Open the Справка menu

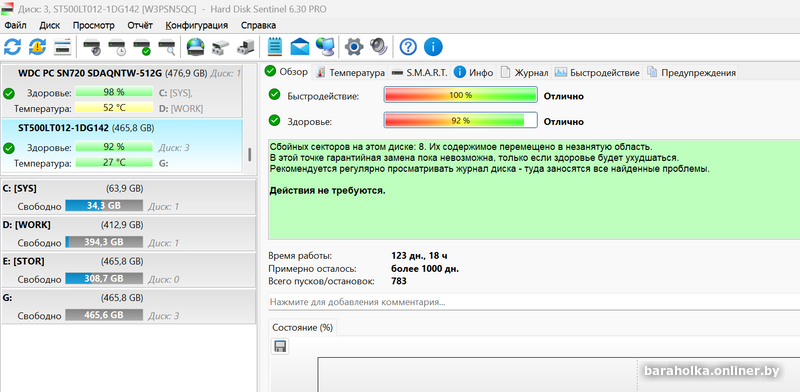click(258, 25)
